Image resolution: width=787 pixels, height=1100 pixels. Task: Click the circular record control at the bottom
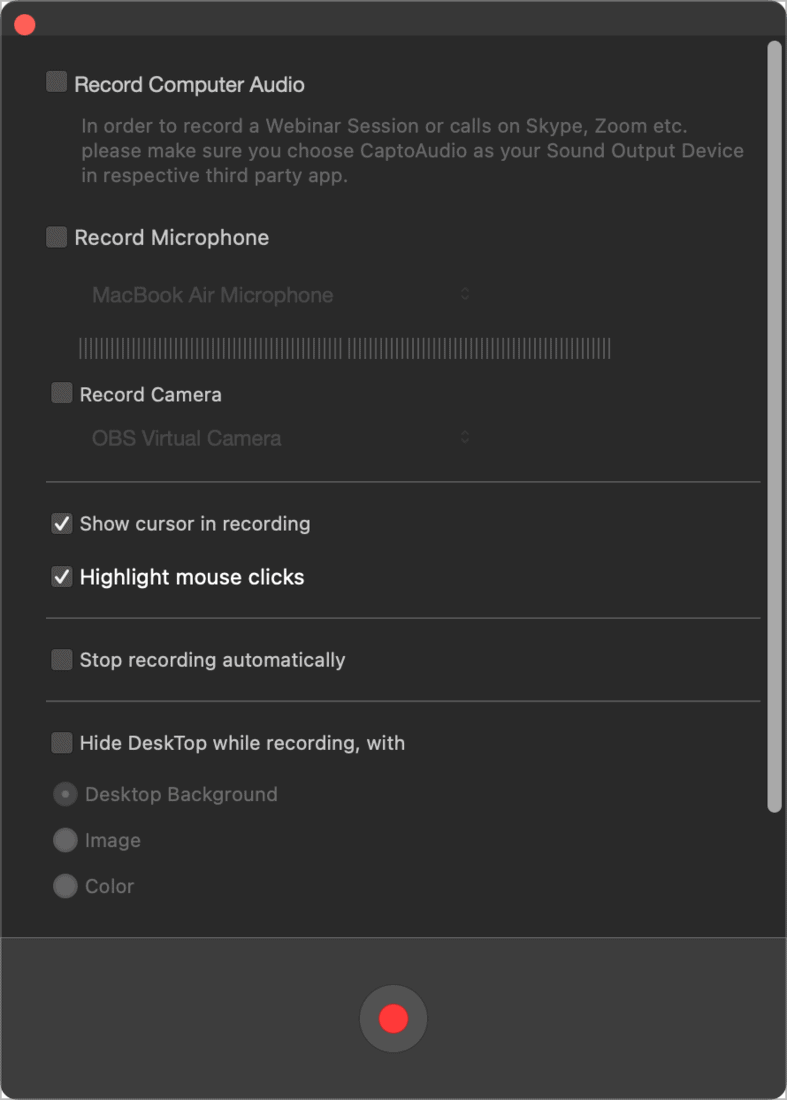(x=393, y=1018)
